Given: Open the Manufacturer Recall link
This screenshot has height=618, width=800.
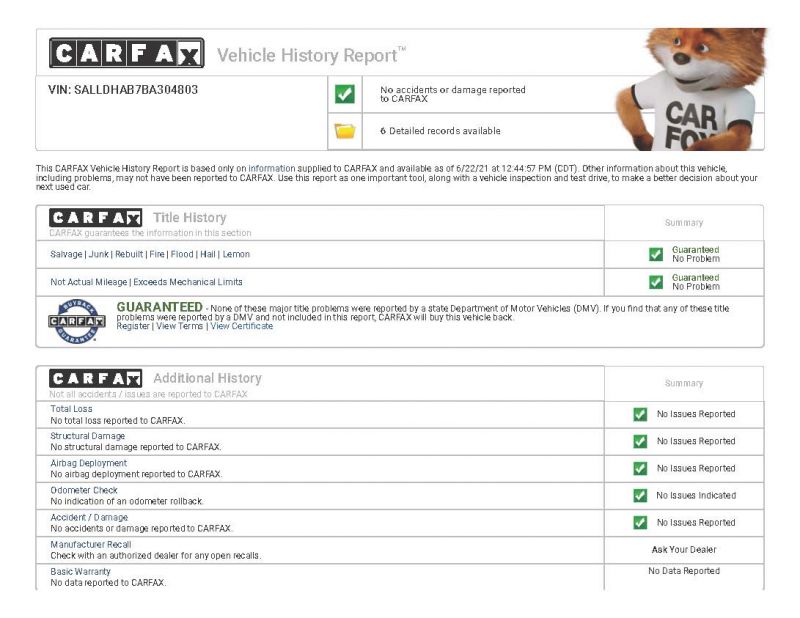Looking at the screenshot, I should point(91,545).
